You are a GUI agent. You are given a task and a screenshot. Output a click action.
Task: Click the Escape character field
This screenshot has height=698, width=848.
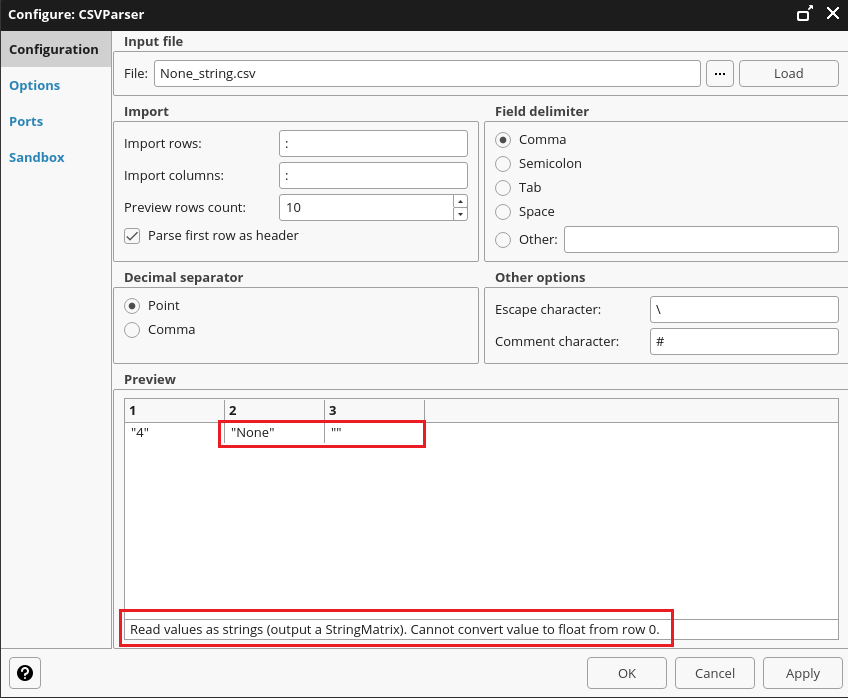click(x=744, y=310)
